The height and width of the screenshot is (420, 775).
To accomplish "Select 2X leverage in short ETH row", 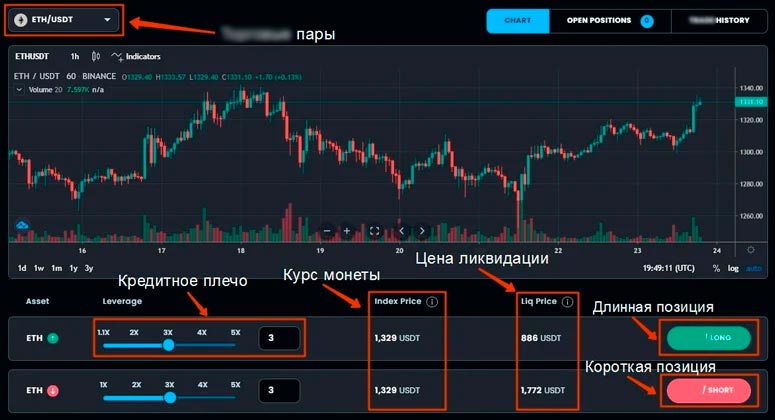I will [136, 384].
